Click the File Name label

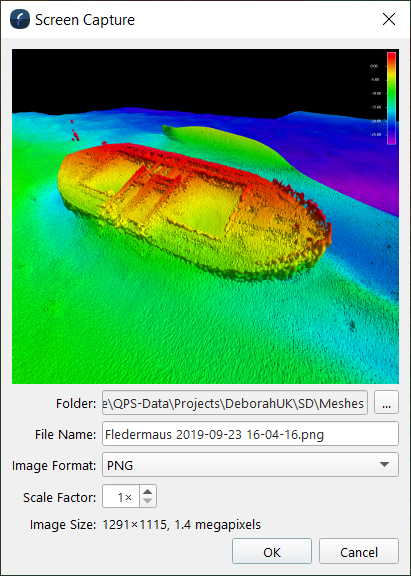click(x=65, y=435)
